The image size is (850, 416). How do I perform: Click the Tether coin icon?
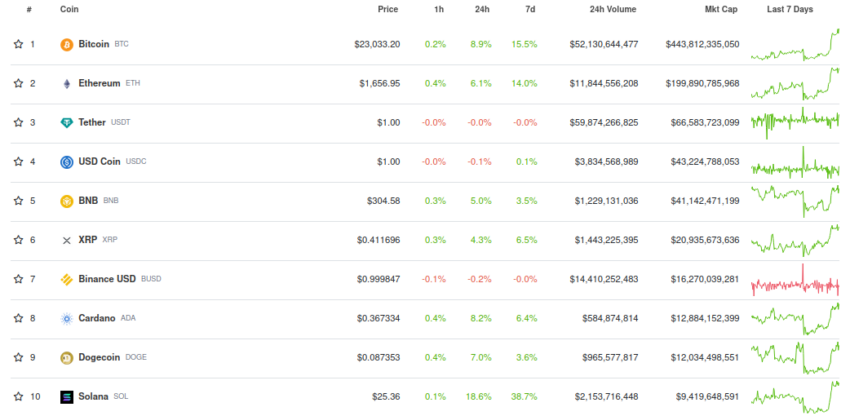67,123
